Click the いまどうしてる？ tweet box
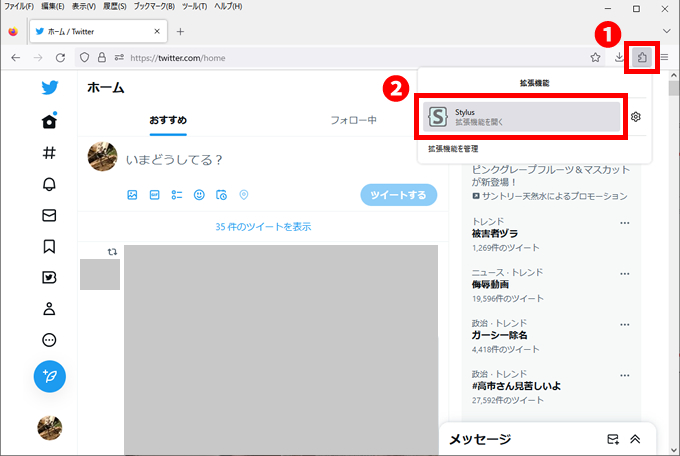680x456 pixels. point(175,160)
